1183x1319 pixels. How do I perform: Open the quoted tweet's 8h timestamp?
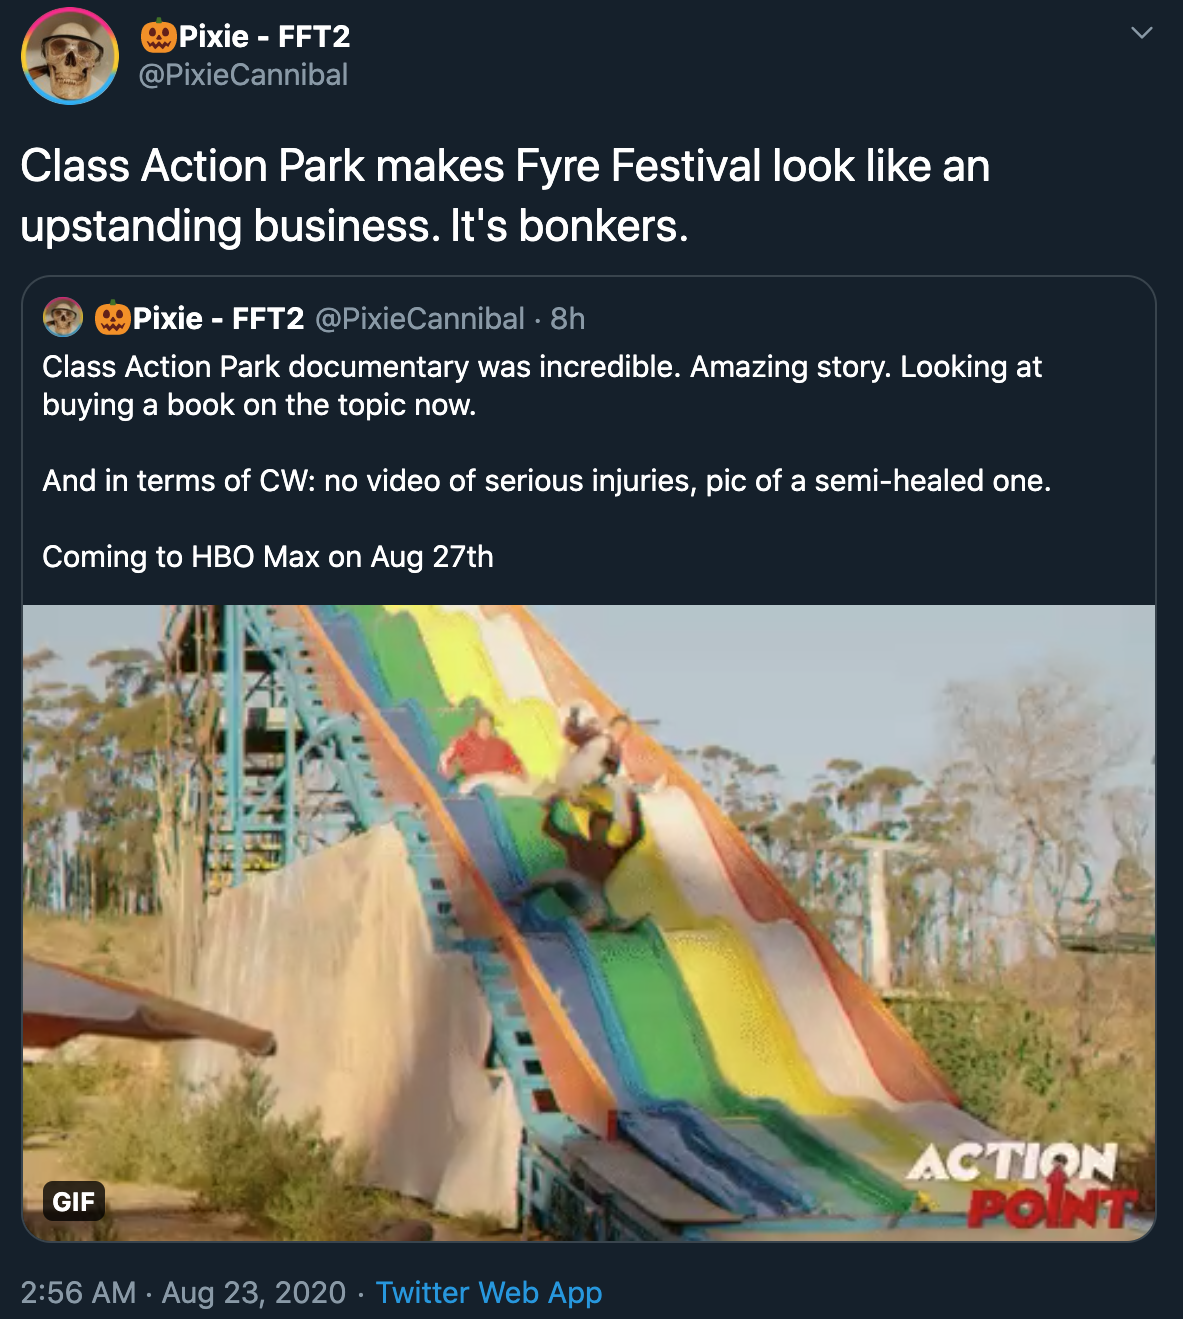point(567,318)
